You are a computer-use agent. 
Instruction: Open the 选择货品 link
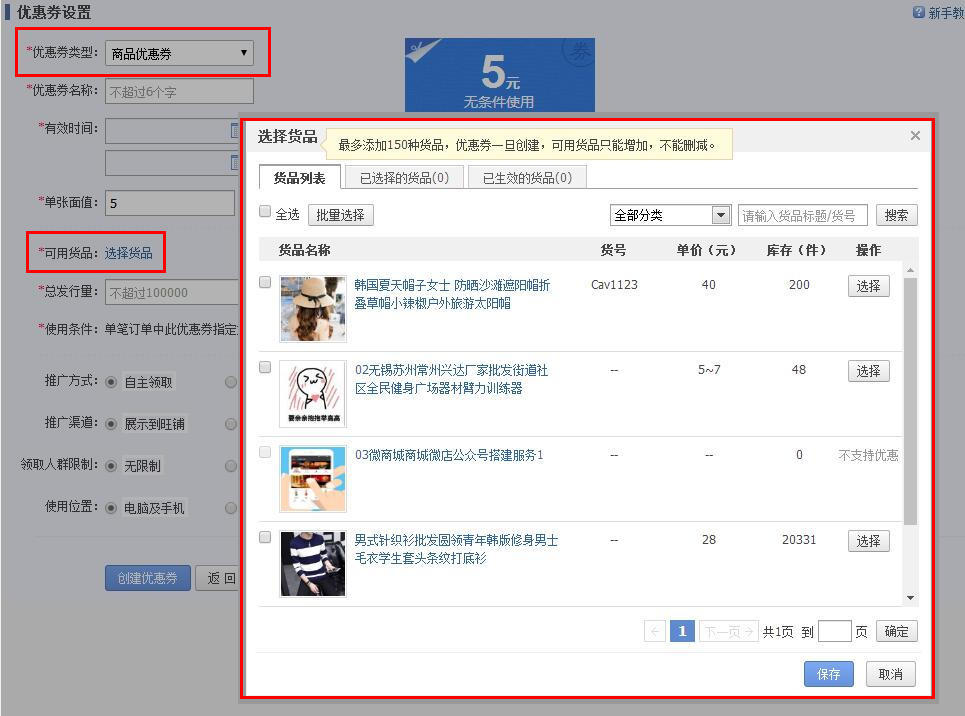129,253
